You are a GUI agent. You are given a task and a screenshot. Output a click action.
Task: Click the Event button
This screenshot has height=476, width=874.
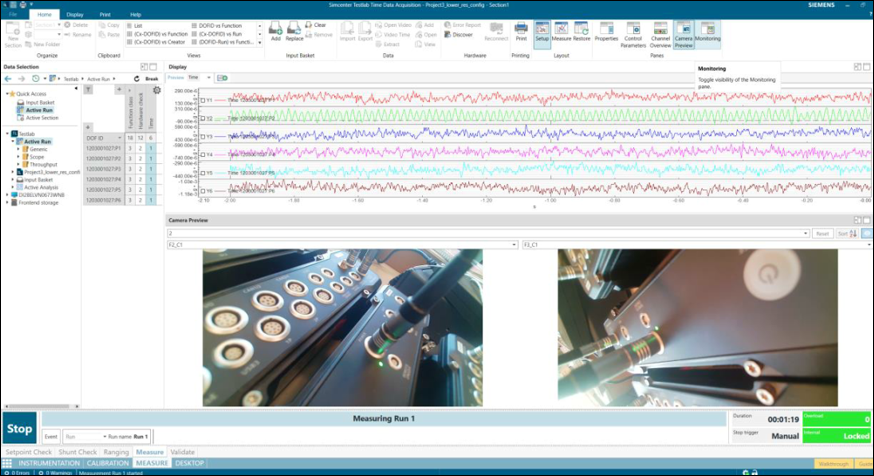pos(51,436)
